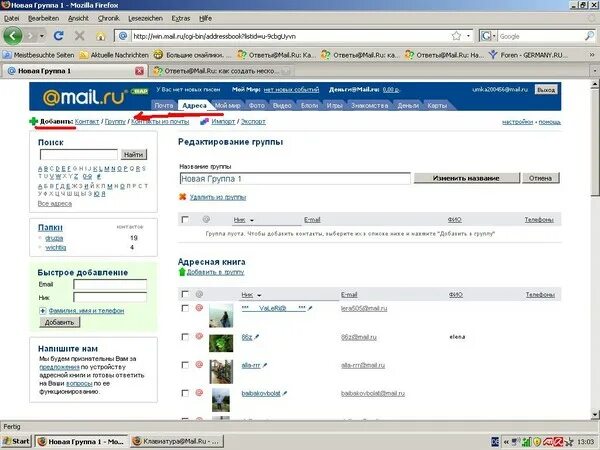Viewport: 600px width, 450px height.
Task: Click the Найти search button
Action: coord(134,155)
